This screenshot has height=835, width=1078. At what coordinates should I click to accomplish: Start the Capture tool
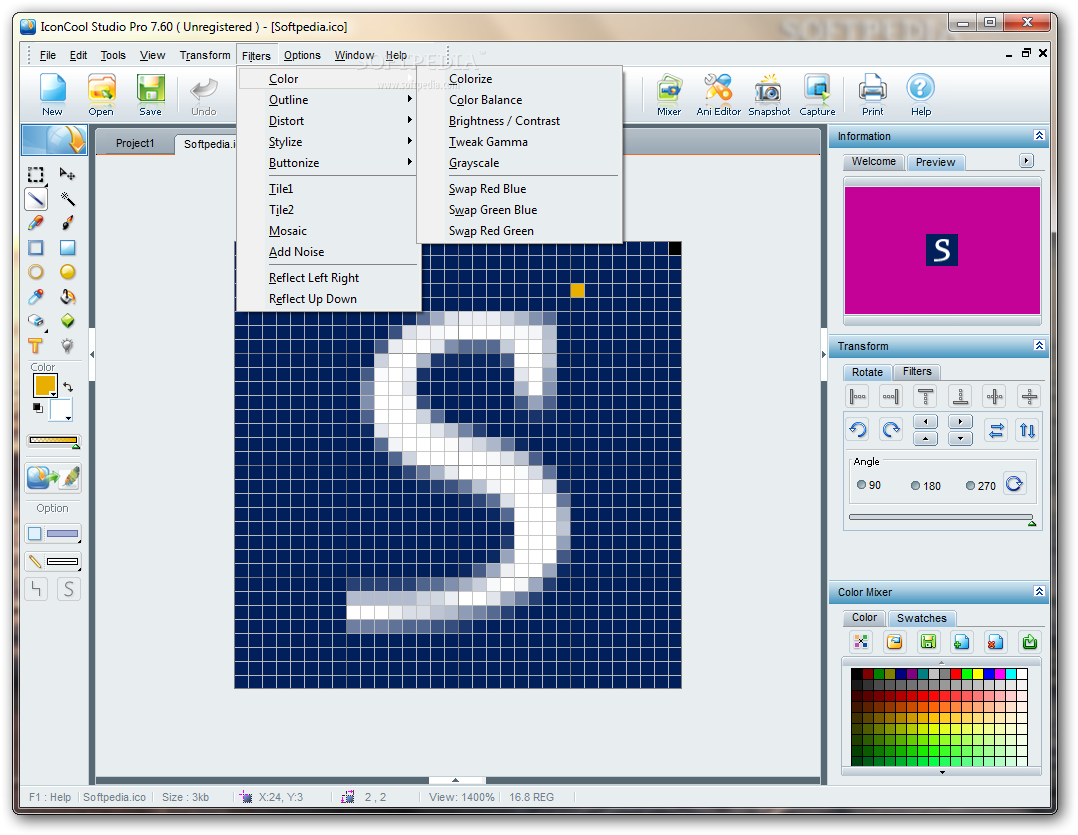pyautogui.click(x=817, y=95)
